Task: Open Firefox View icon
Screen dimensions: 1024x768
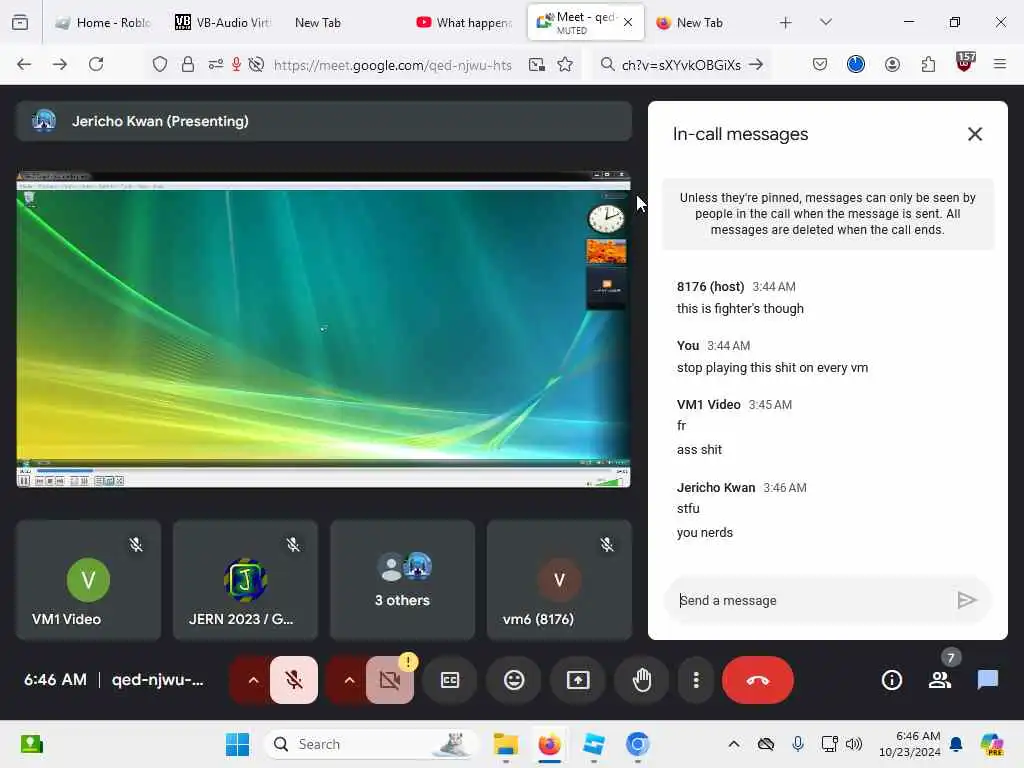Action: coord(20,23)
